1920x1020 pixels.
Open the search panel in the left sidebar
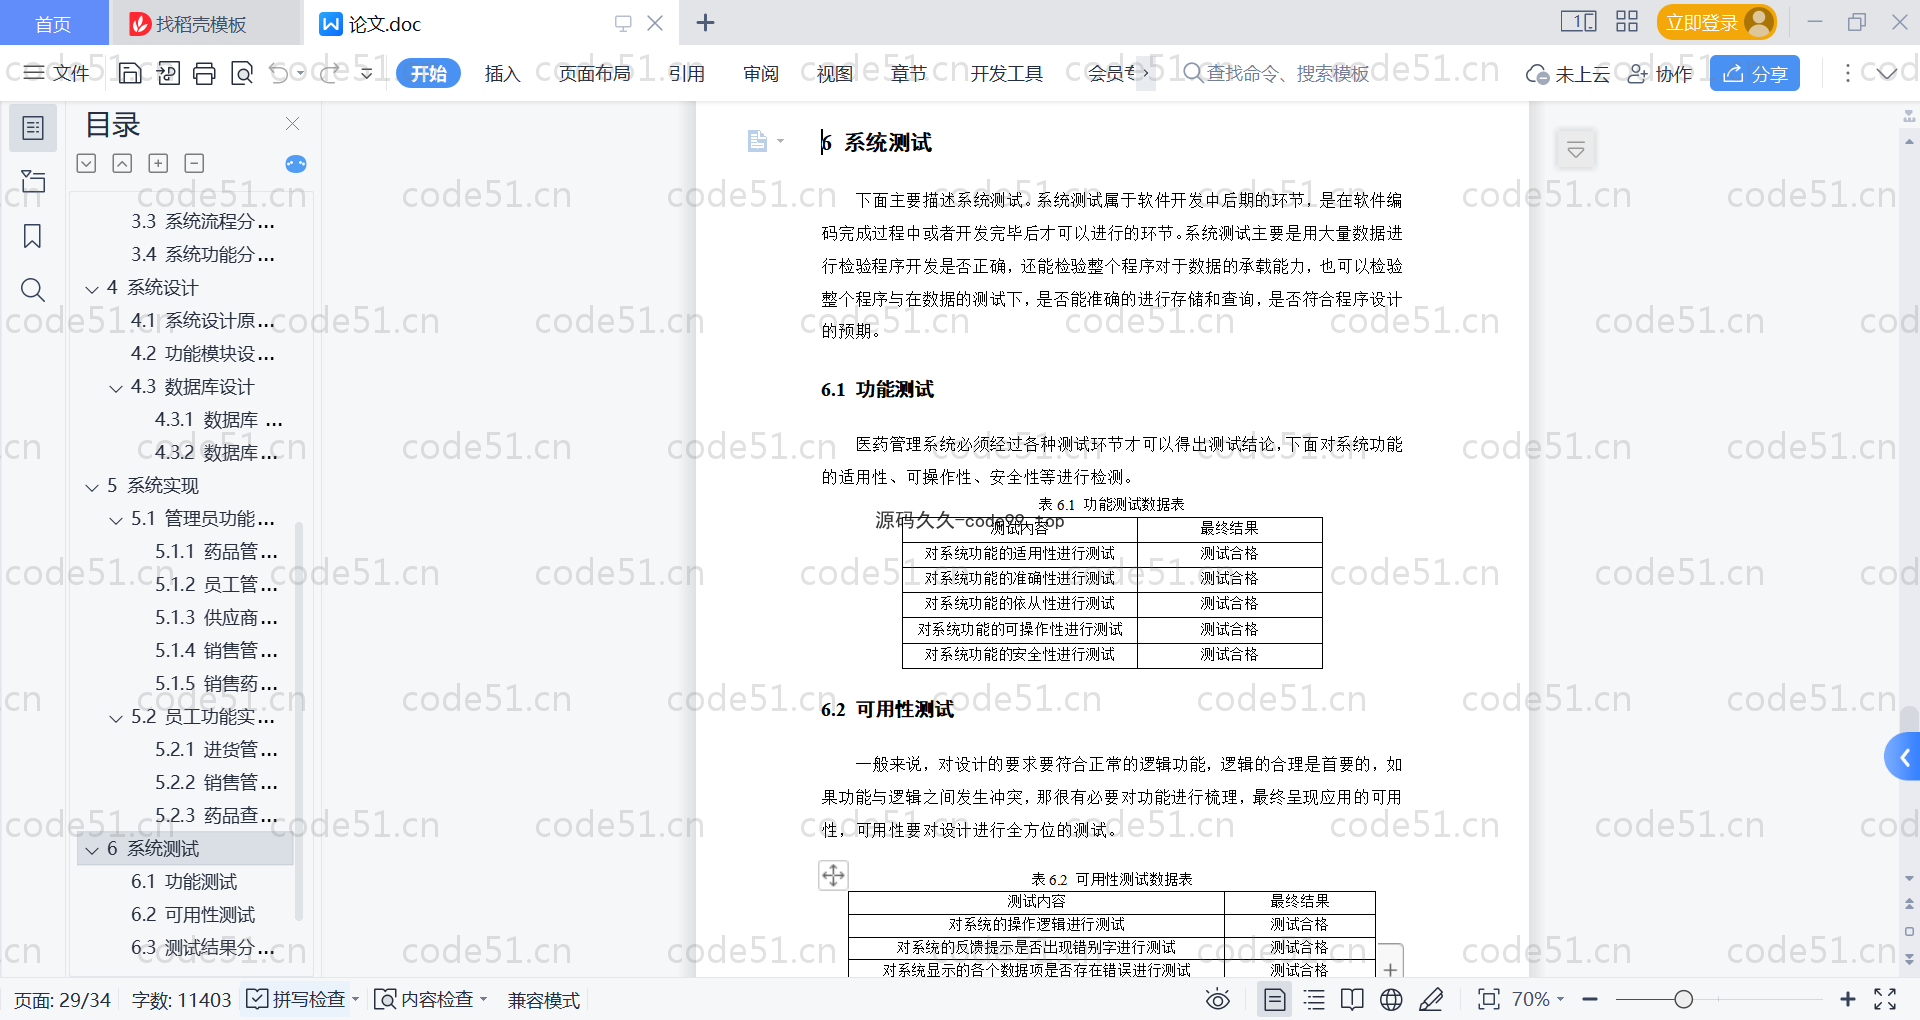tap(33, 290)
